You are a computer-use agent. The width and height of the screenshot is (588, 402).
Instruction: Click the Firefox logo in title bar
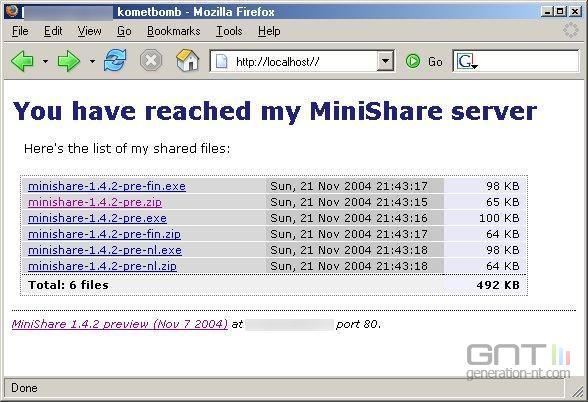pyautogui.click(x=11, y=12)
